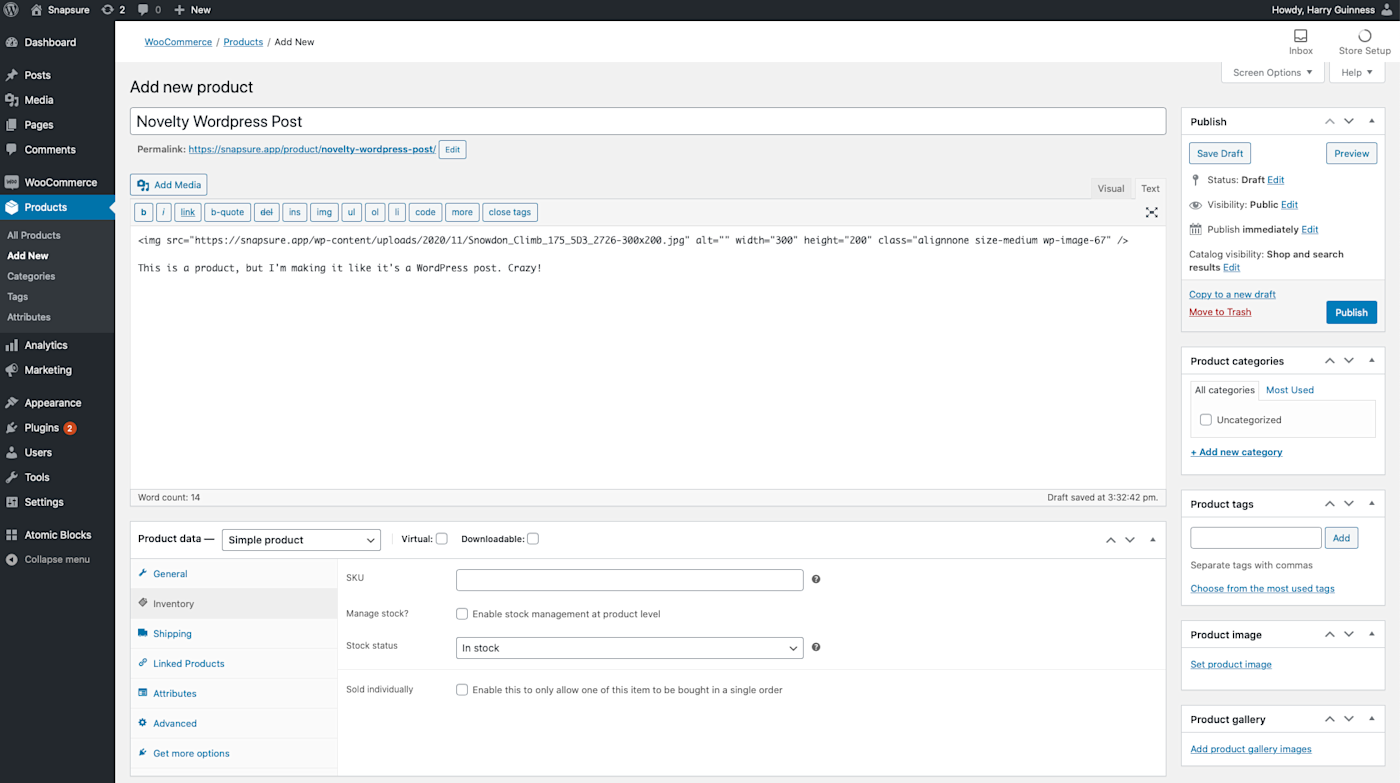The image size is (1400, 783).
Task: Toggle distraction-free fullscreen editor icon
Action: (1152, 212)
